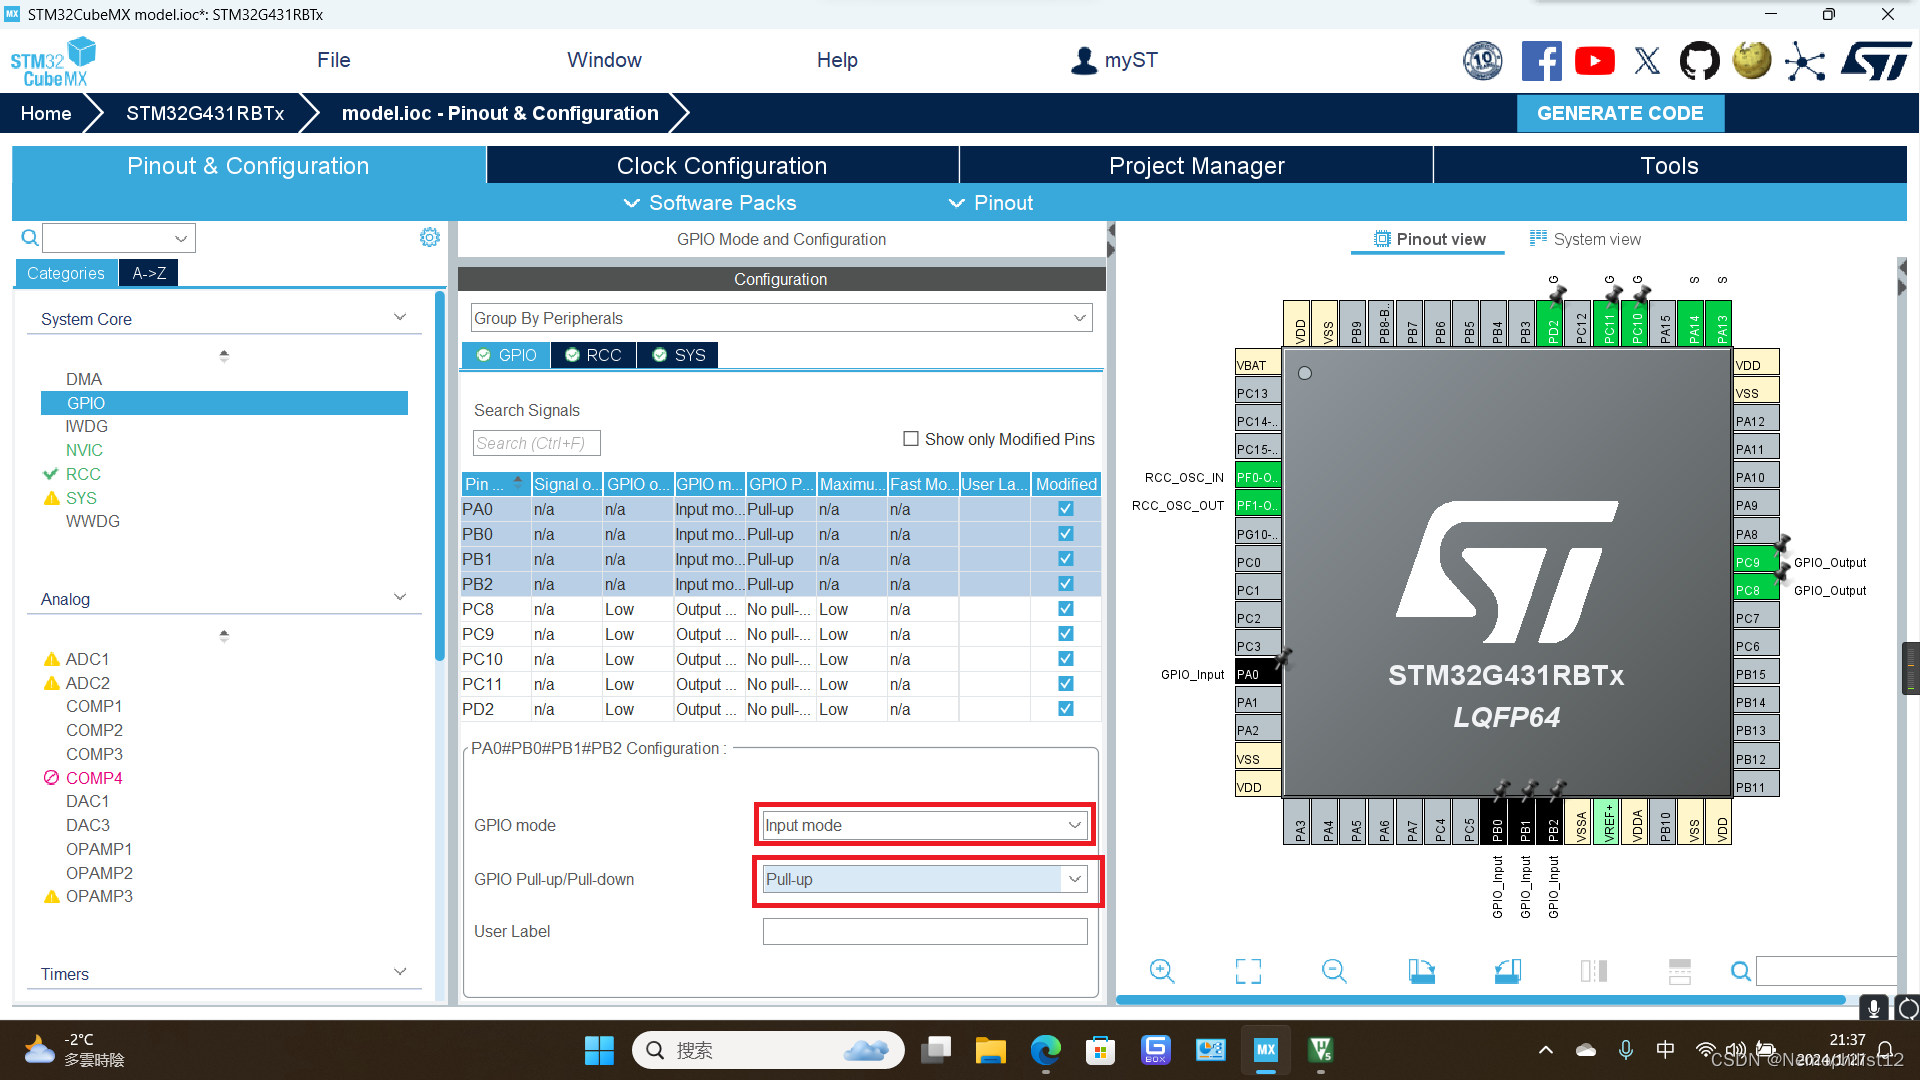Image resolution: width=1920 pixels, height=1080 pixels.
Task: Open Microsoft Store from the taskbar
Action: tap(1100, 1050)
